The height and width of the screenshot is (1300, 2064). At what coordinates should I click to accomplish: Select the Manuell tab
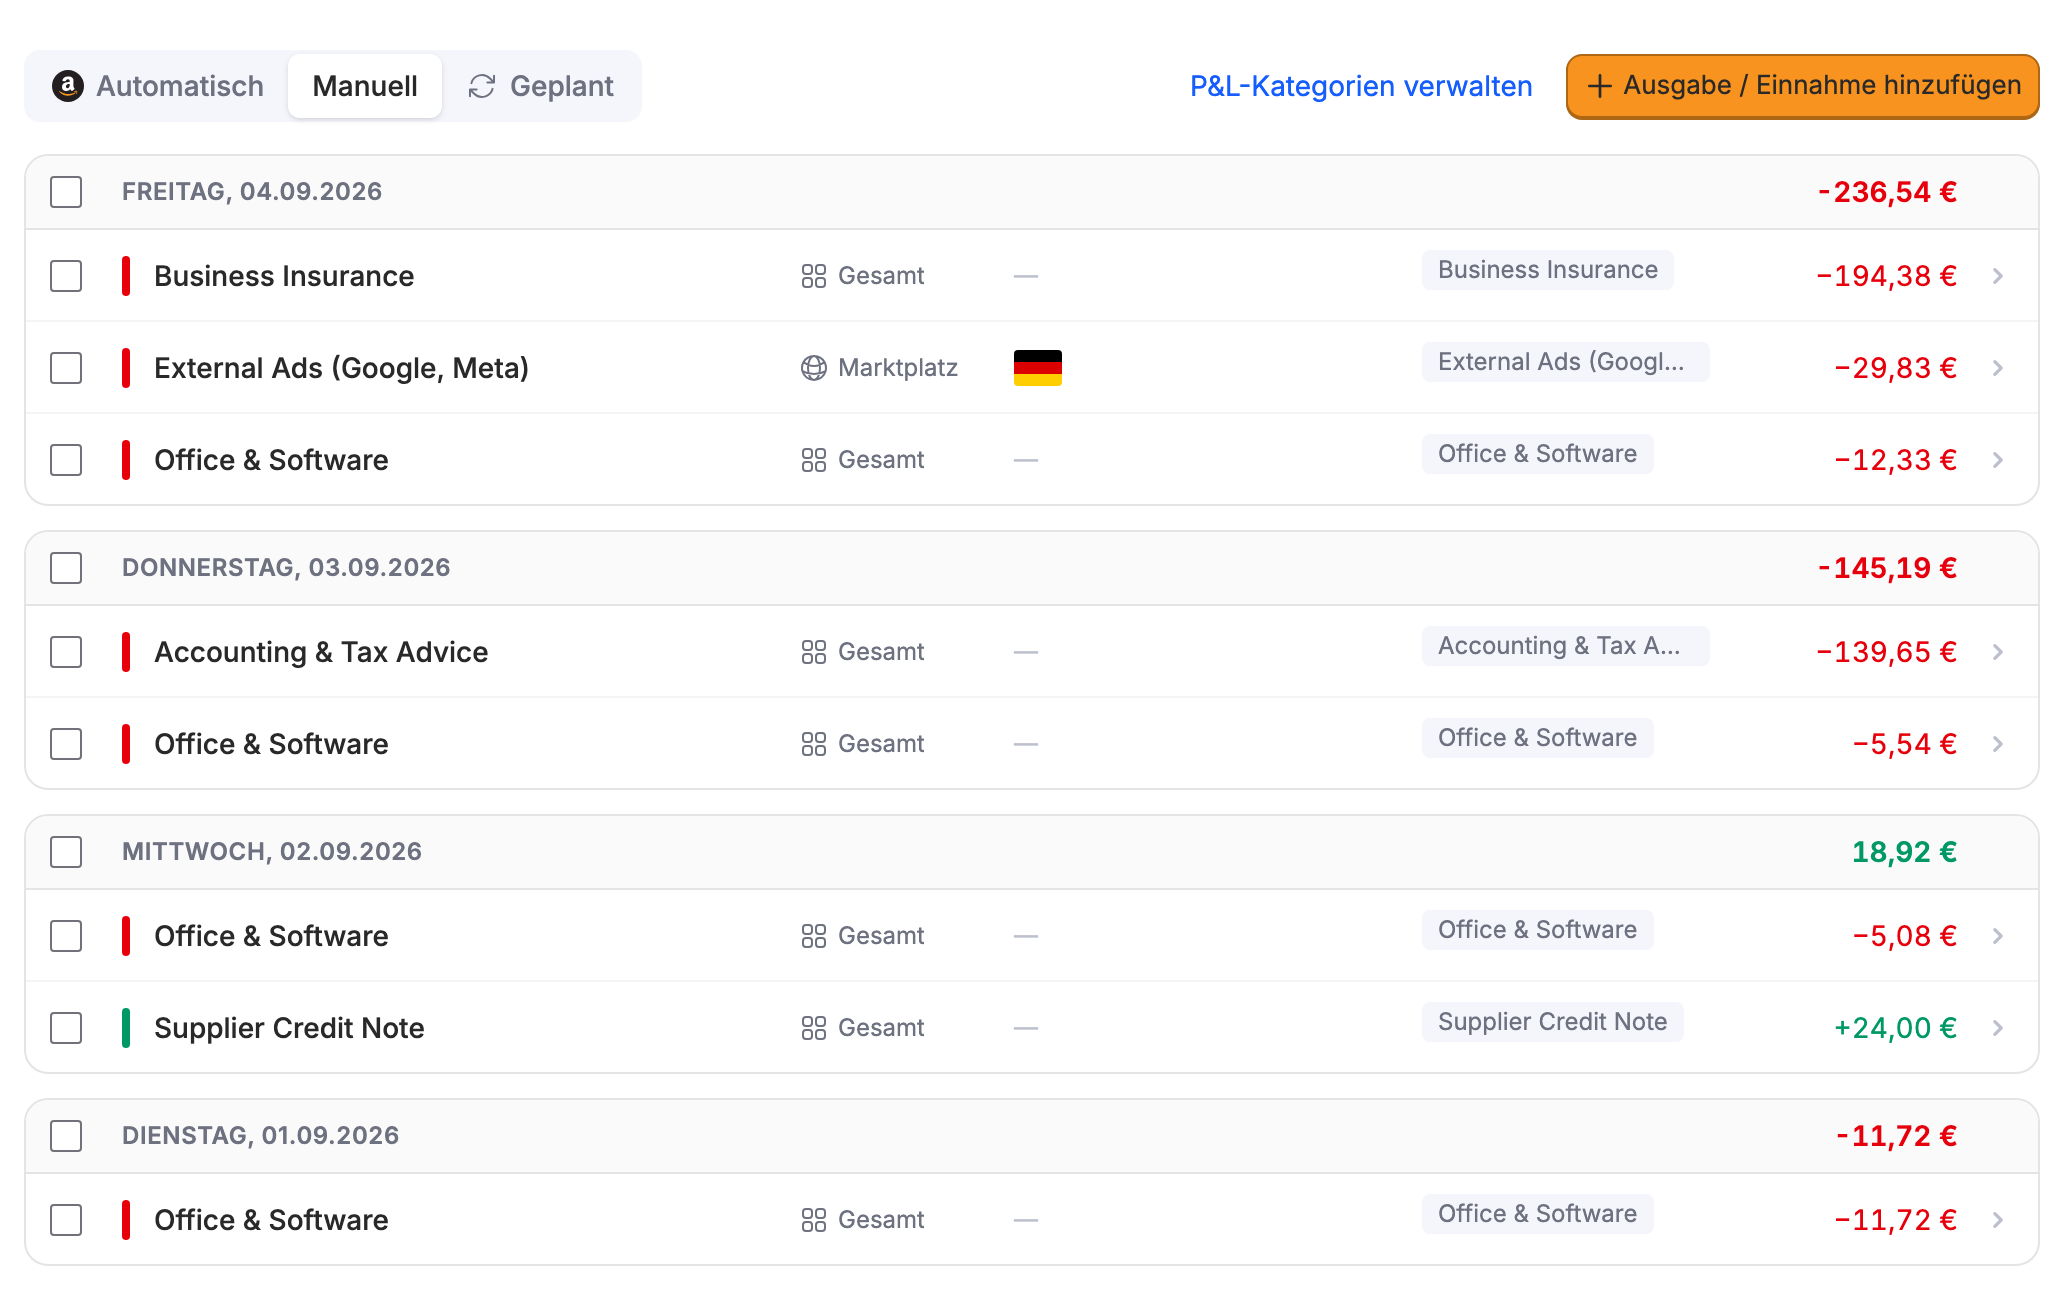365,86
